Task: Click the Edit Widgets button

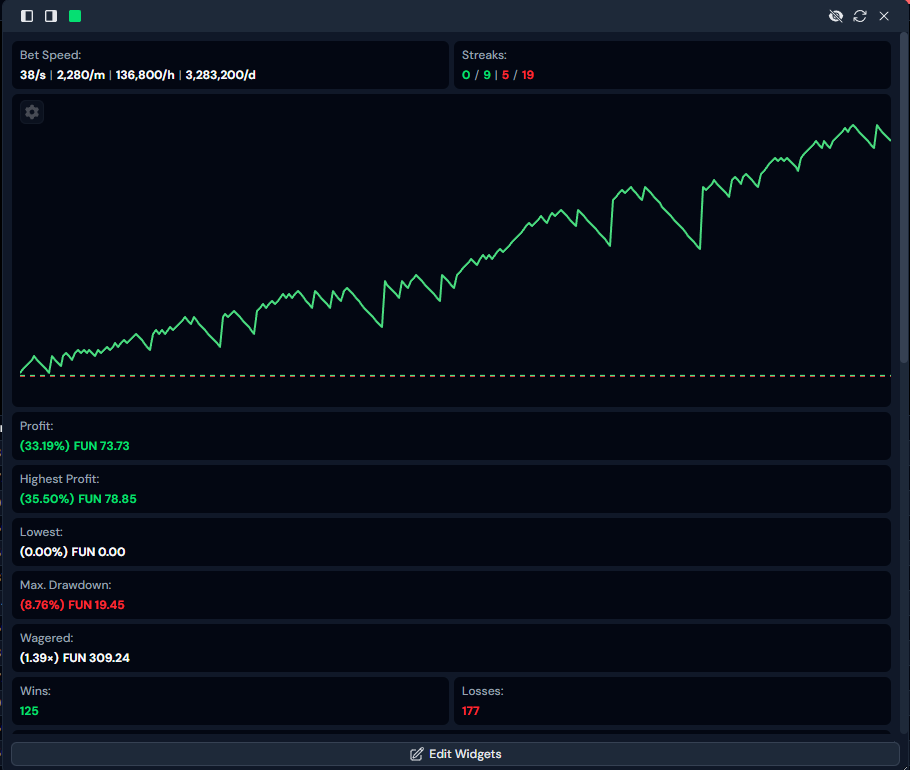Action: tap(455, 754)
